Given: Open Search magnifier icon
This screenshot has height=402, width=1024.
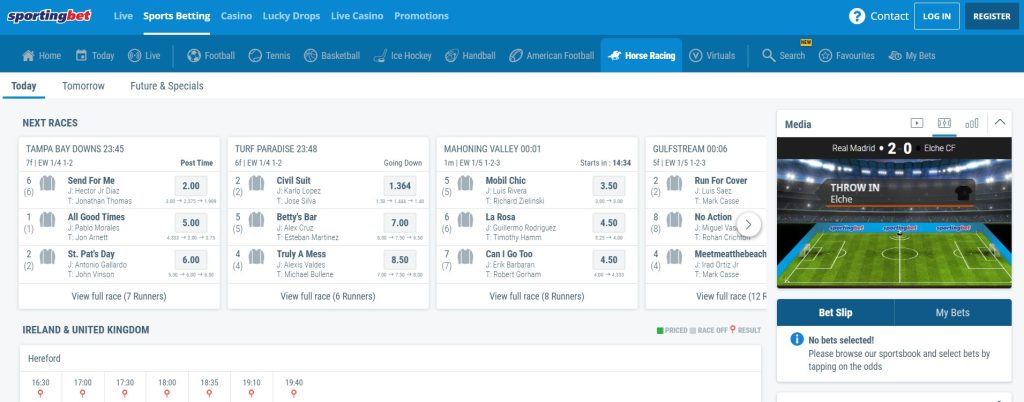Looking at the screenshot, I should click(769, 55).
